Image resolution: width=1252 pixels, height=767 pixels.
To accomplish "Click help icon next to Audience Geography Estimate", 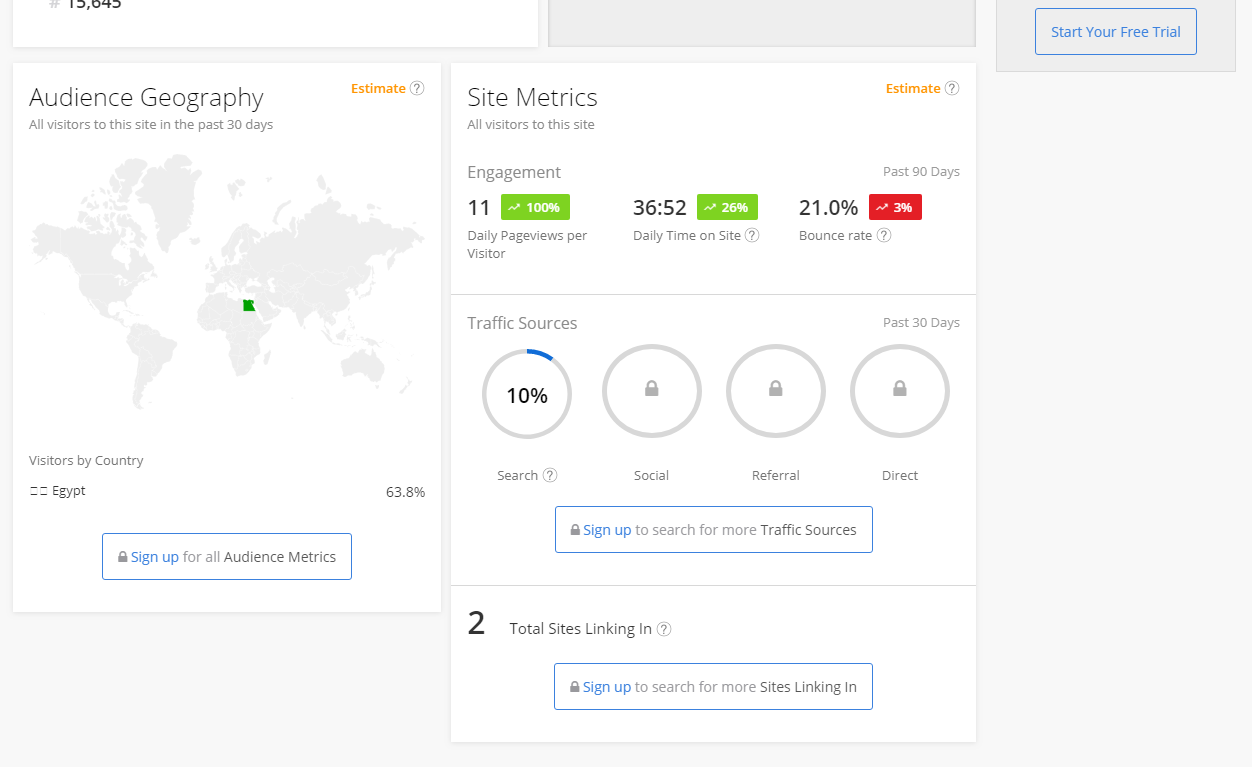I will pos(417,88).
